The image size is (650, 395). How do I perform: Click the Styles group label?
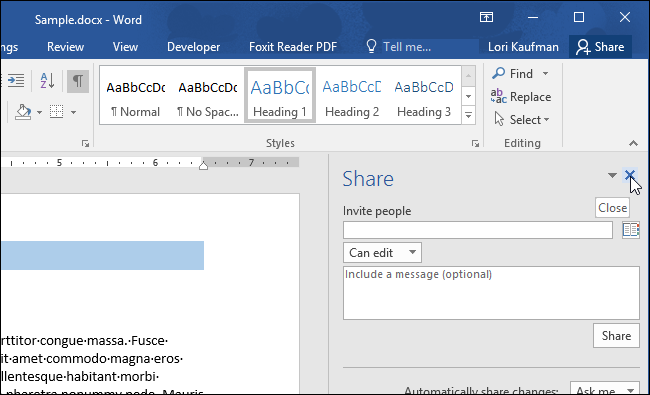[280, 143]
